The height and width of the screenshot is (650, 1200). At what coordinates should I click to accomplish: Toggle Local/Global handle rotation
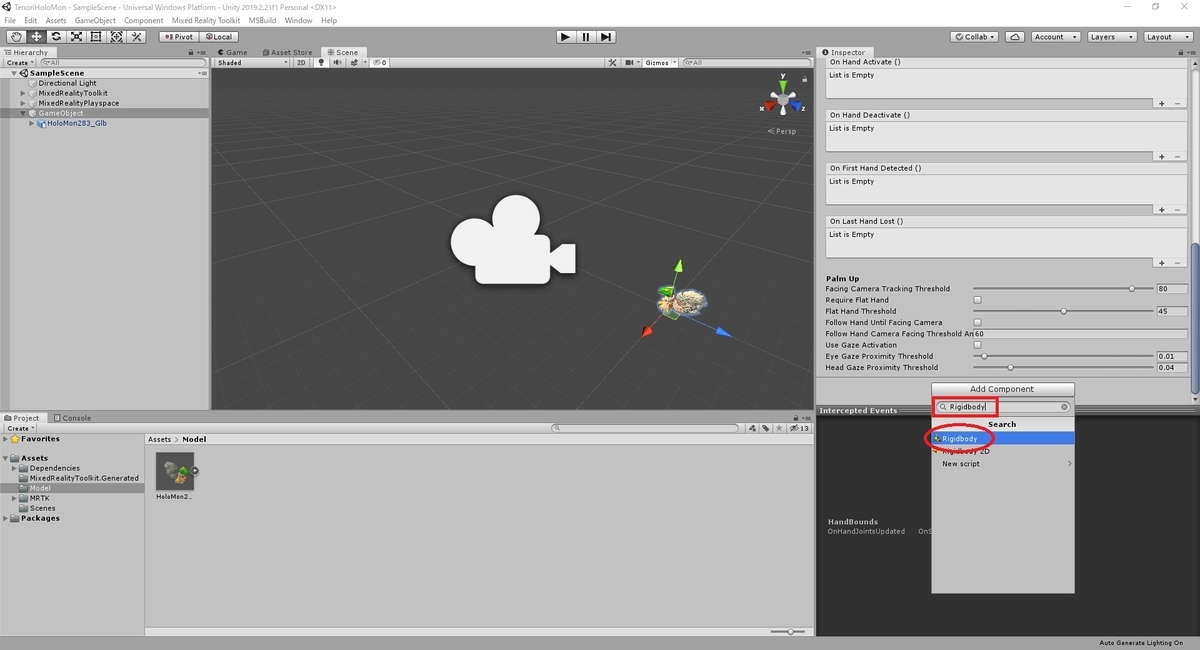click(219, 37)
